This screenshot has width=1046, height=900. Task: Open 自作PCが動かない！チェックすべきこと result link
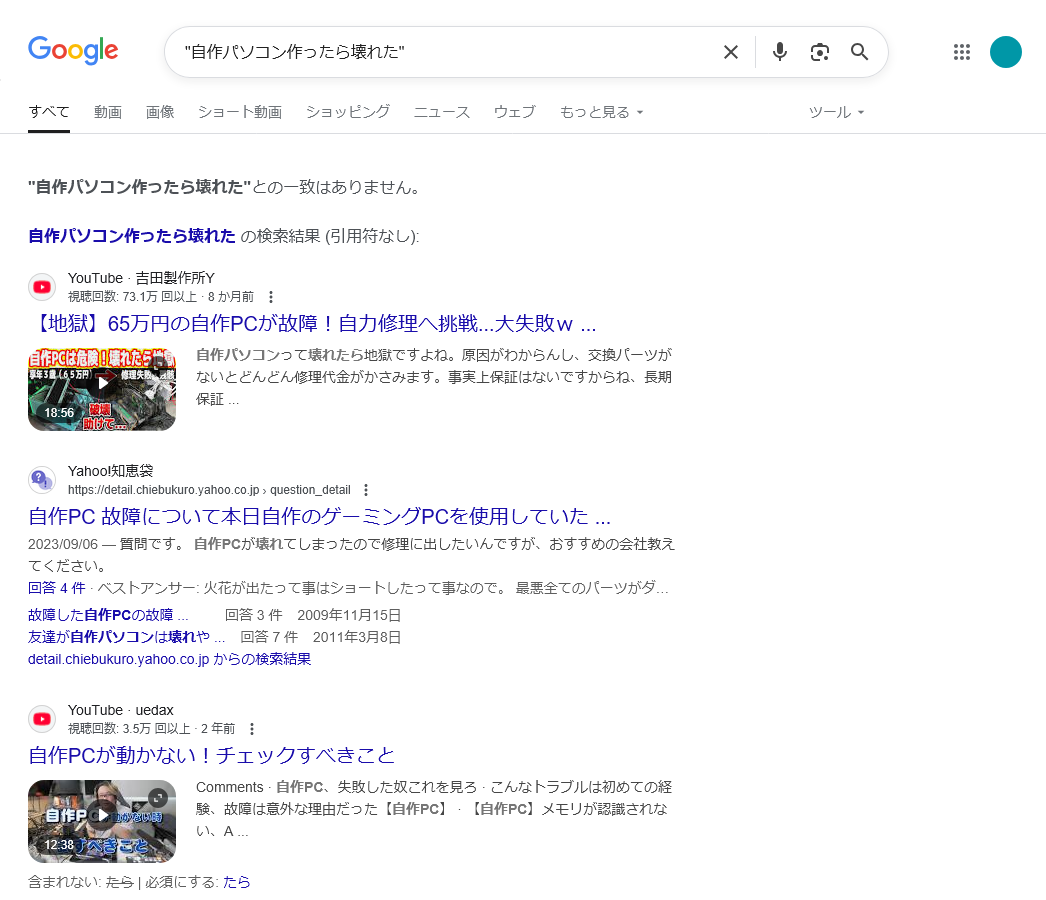tap(212, 755)
